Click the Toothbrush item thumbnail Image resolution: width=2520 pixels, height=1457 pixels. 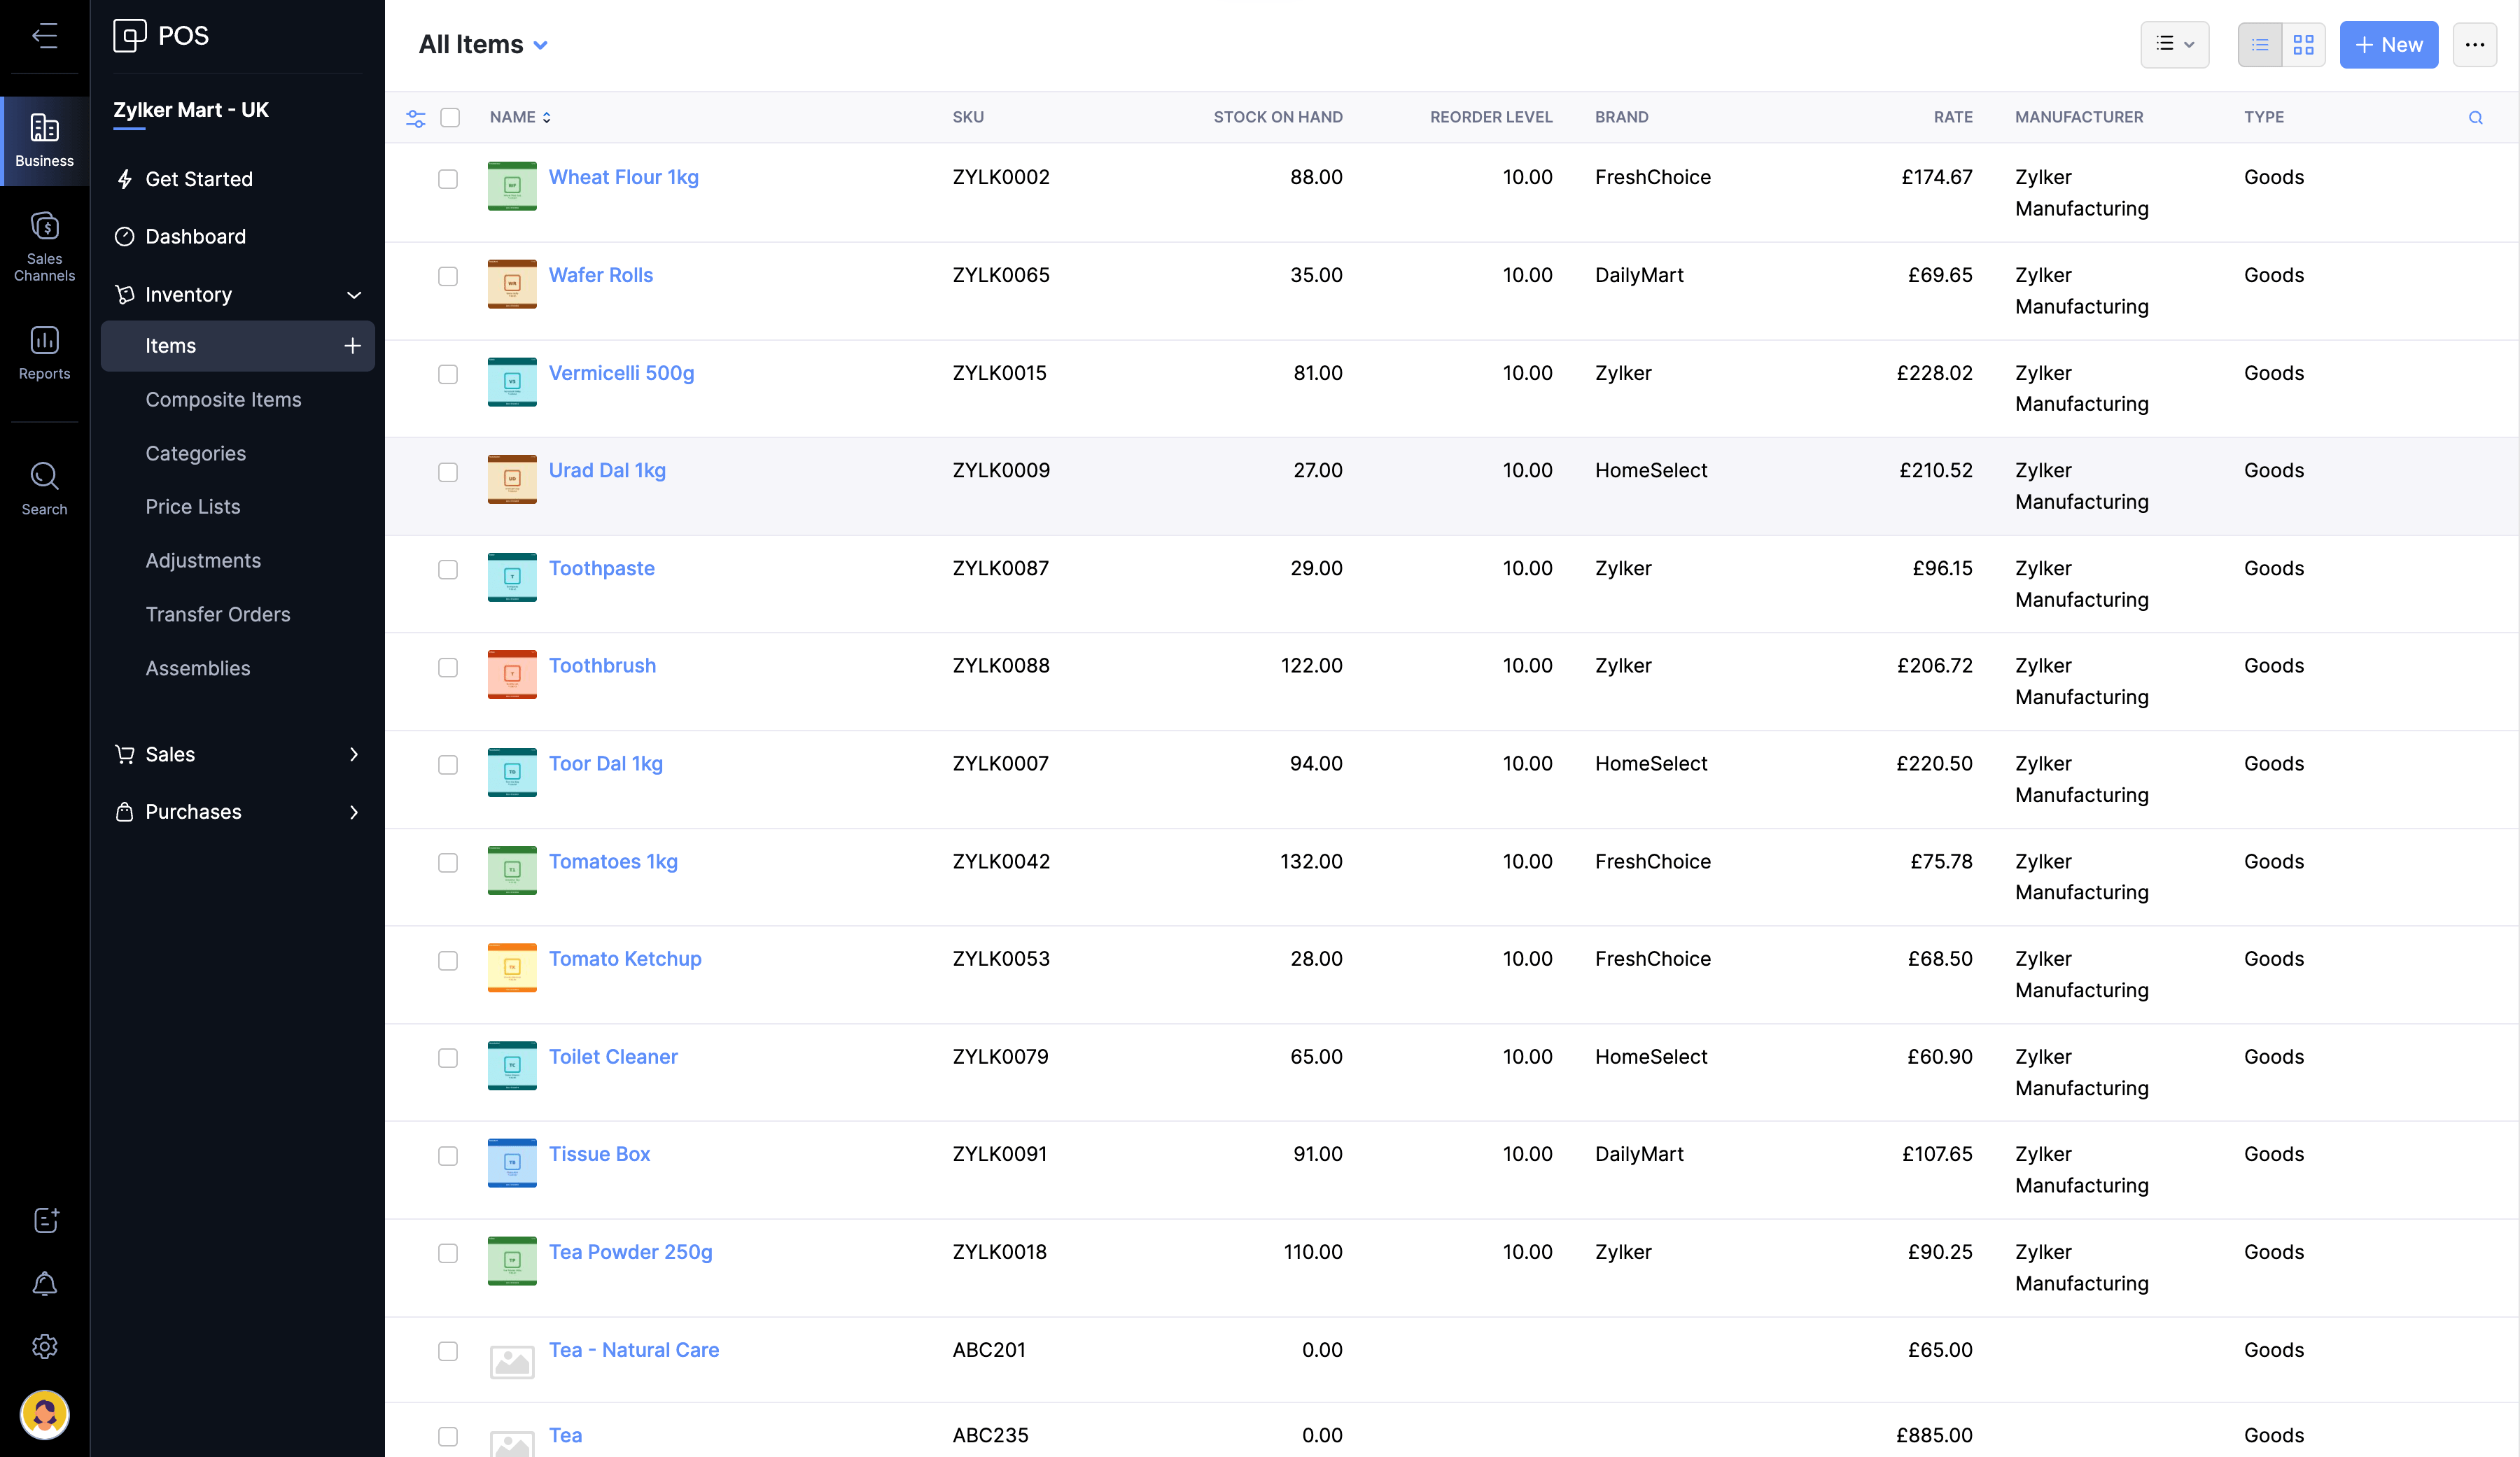pyautogui.click(x=512, y=674)
